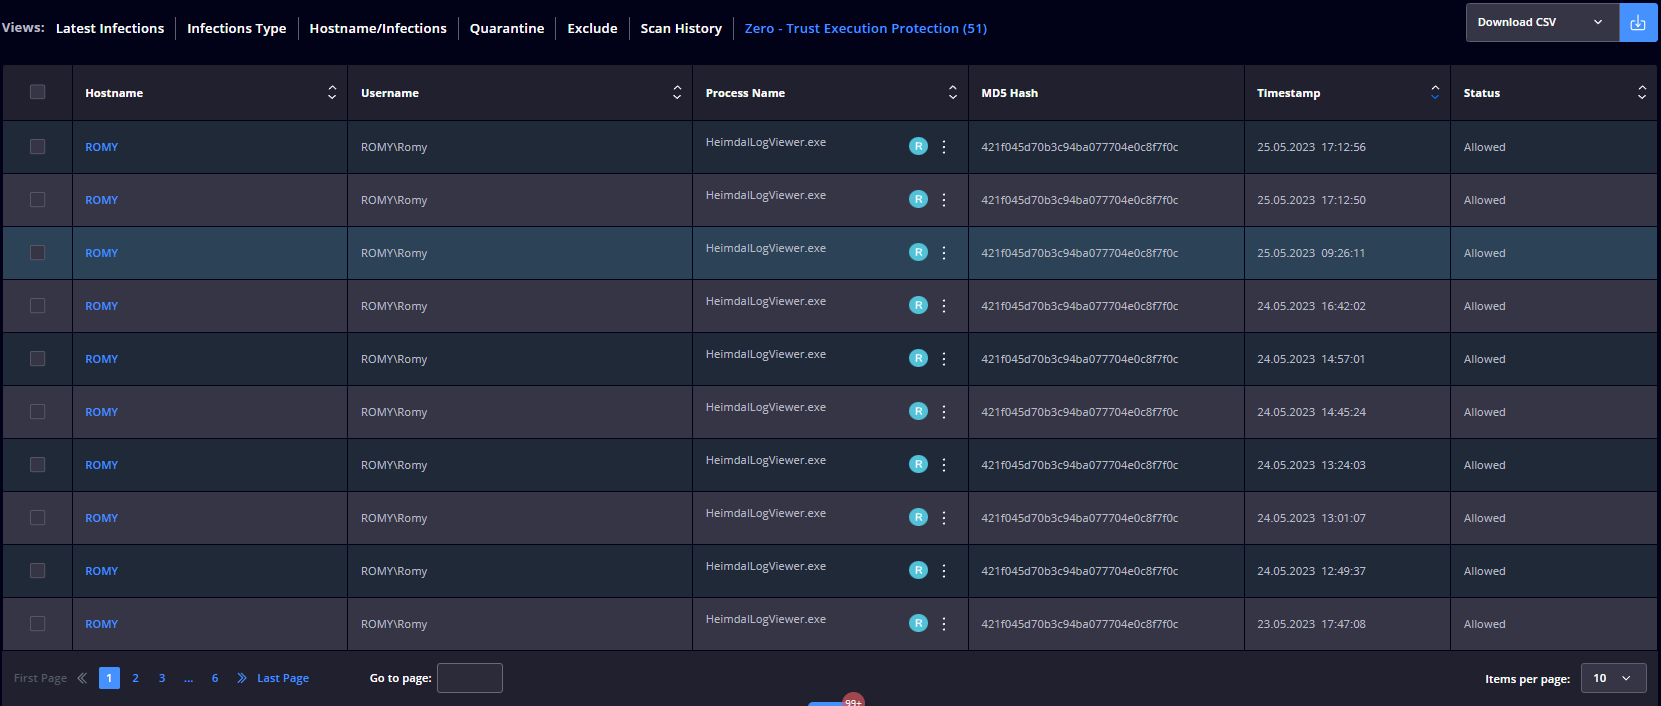Open the Zero - Trust Execution Protection (51) view
1661x706 pixels.
866,28
